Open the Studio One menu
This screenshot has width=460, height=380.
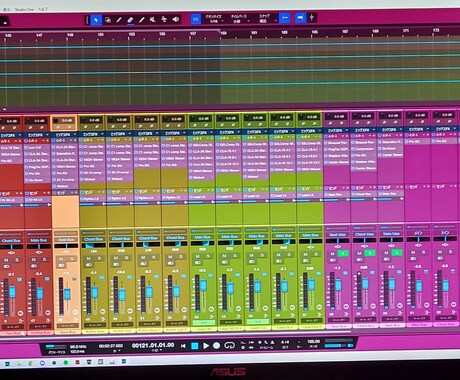tap(24, 9)
